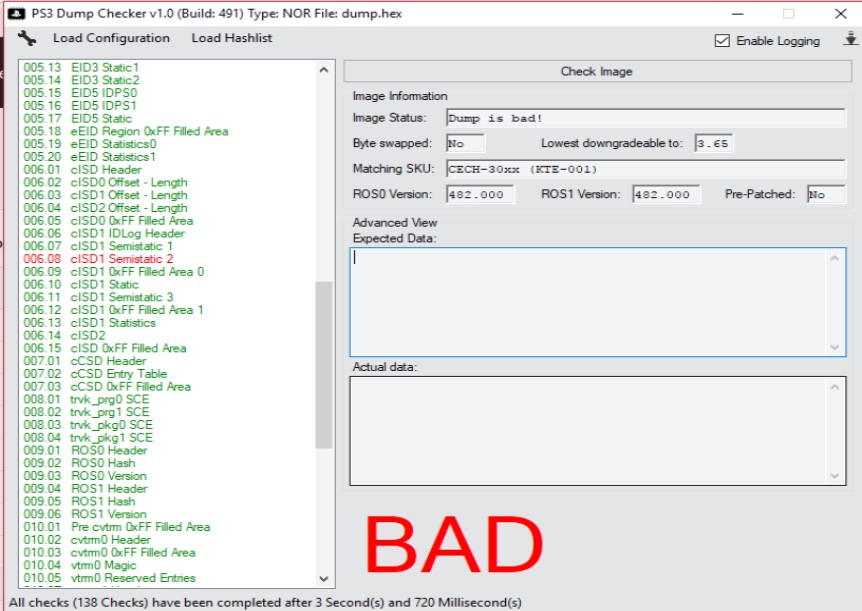The height and width of the screenshot is (611, 862).
Task: Click the Lowest downgradeable to field
Action: [713, 144]
